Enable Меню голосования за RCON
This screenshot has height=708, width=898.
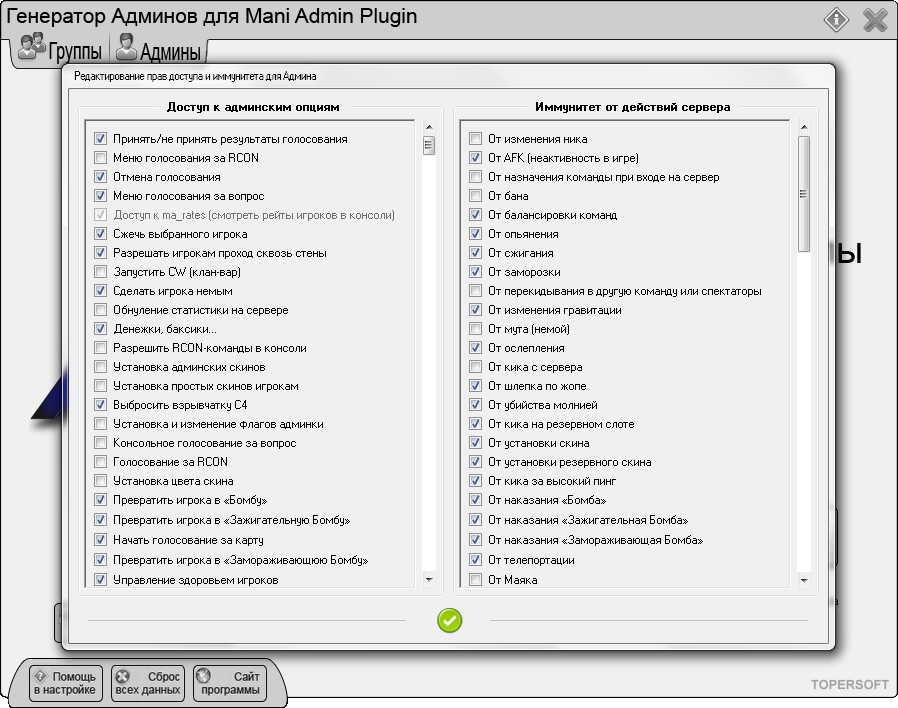click(x=100, y=158)
